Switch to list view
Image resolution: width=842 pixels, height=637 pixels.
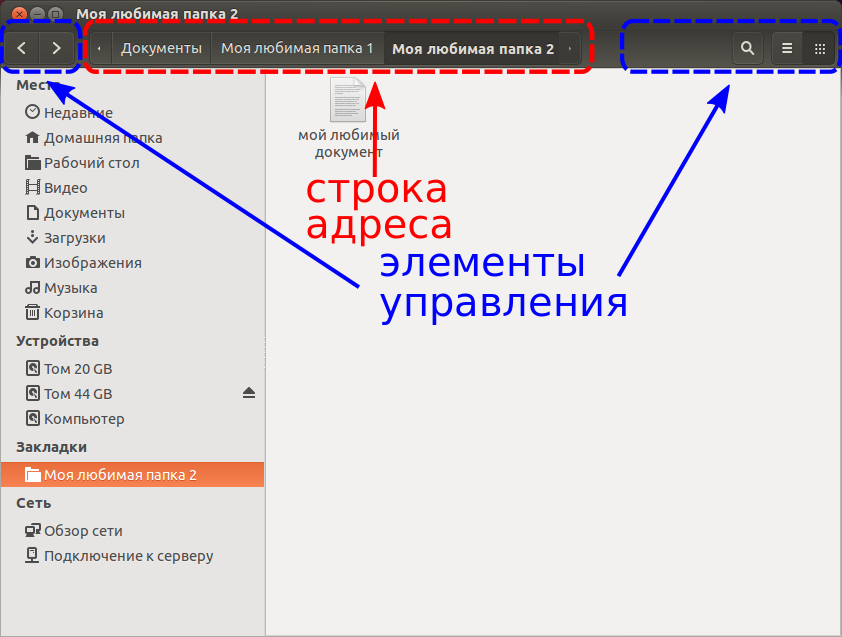click(787, 48)
